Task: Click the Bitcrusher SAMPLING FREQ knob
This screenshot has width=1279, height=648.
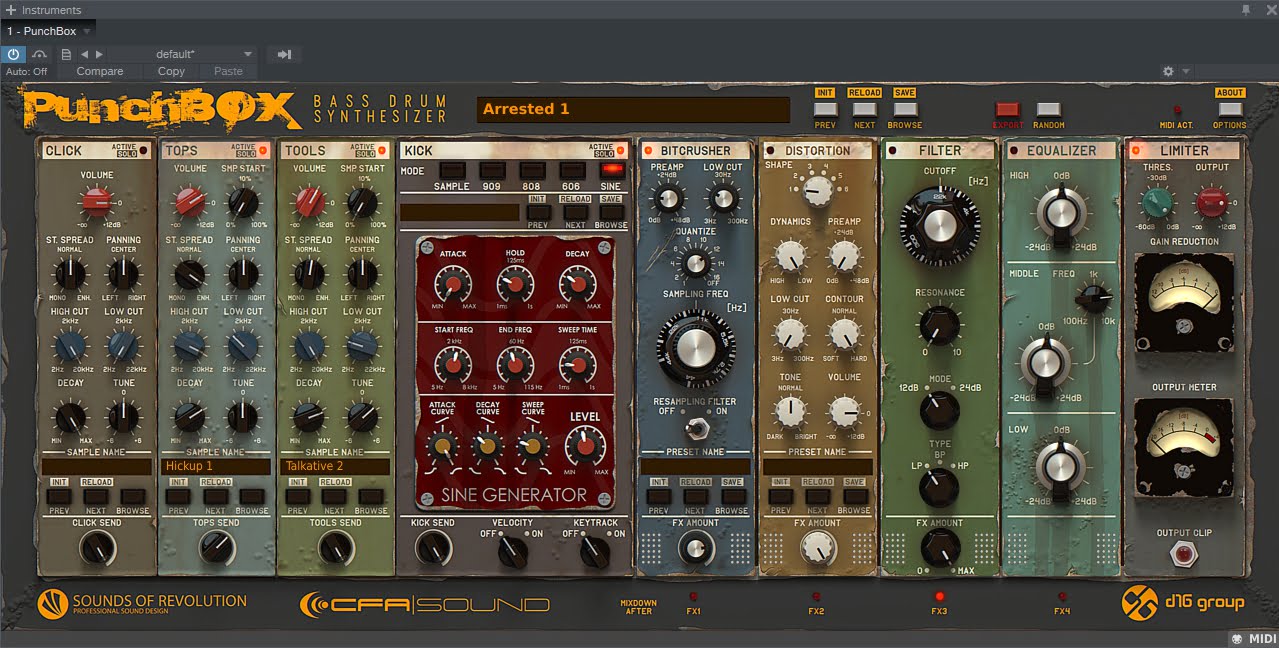Action: click(695, 349)
